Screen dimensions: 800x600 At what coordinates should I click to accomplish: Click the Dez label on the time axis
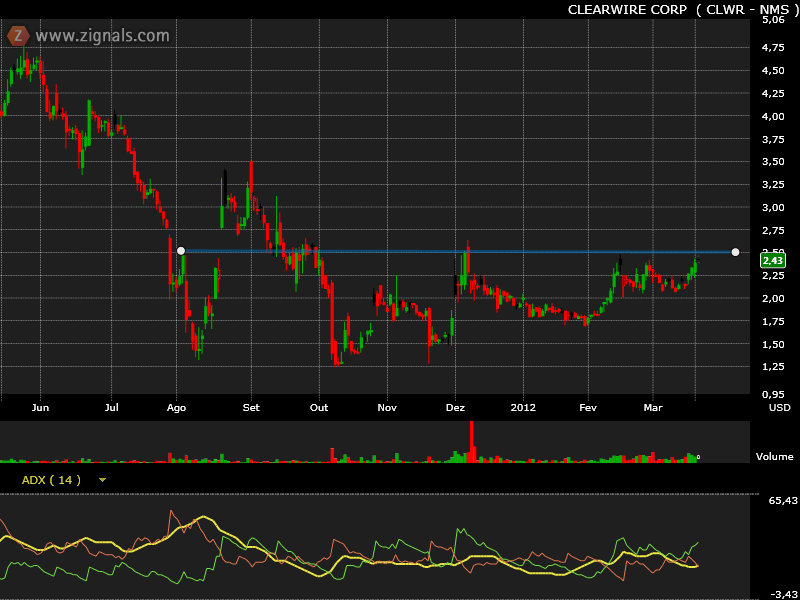point(455,408)
